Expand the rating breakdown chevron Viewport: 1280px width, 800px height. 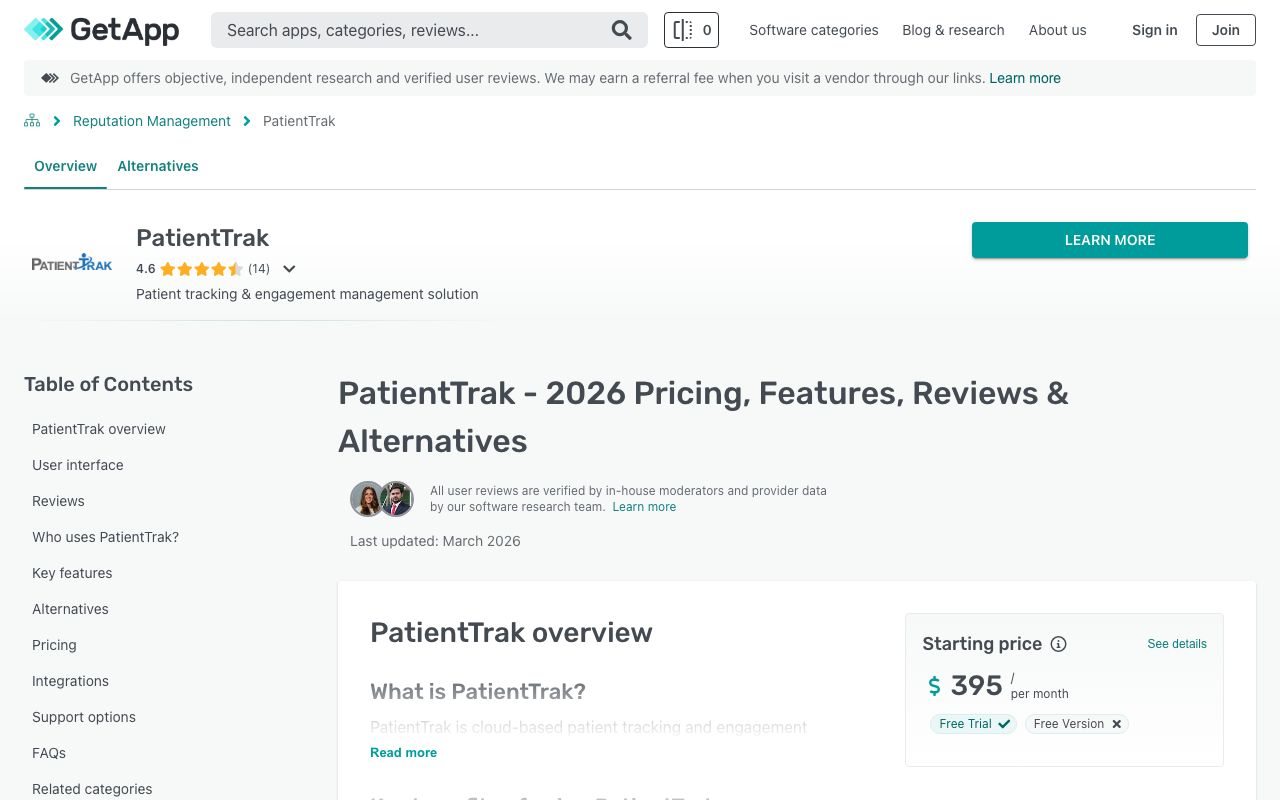289,269
